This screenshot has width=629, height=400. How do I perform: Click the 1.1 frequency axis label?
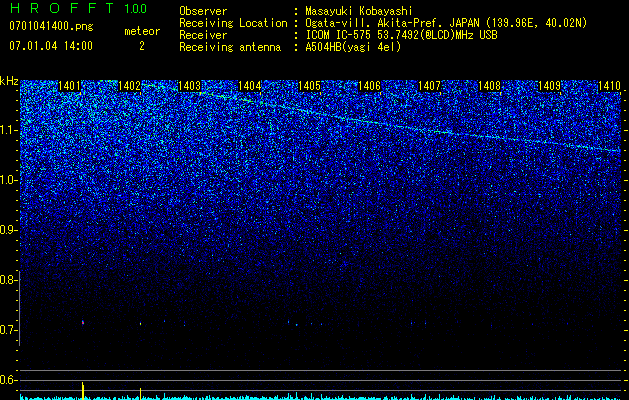tap(9, 131)
